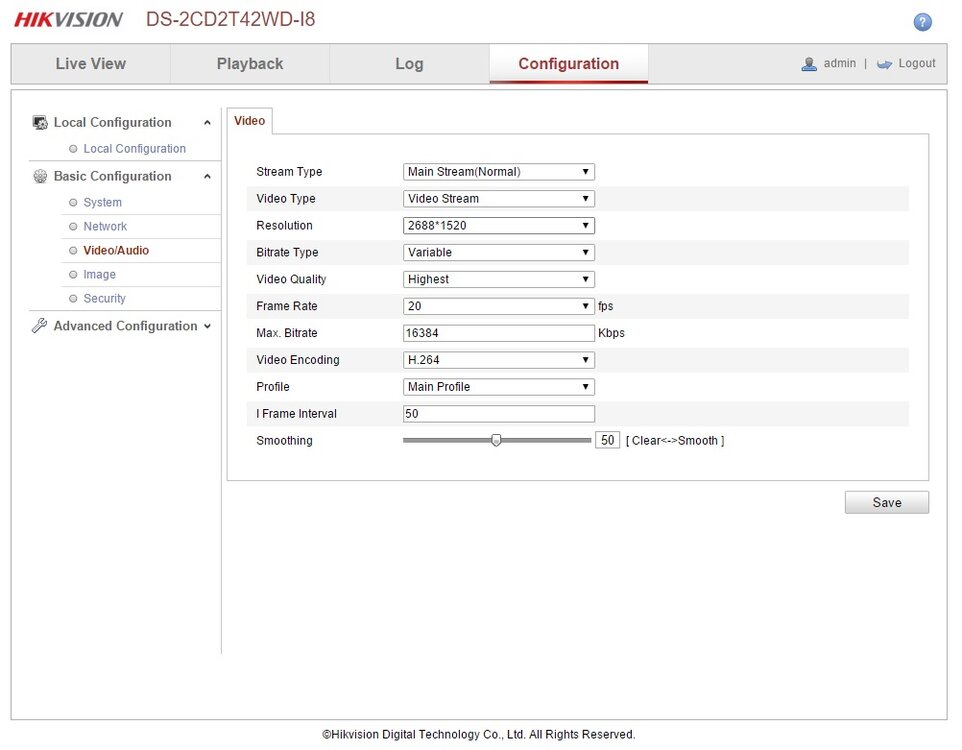Select Security in the sidebar
Image resolution: width=962 pixels, height=750 pixels.
pyautogui.click(x=104, y=299)
